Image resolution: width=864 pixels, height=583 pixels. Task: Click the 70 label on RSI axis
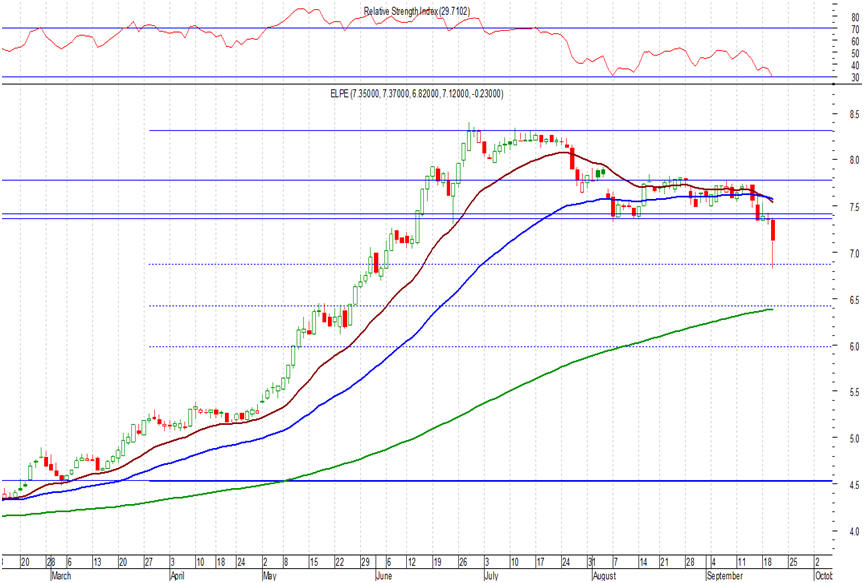click(x=855, y=30)
